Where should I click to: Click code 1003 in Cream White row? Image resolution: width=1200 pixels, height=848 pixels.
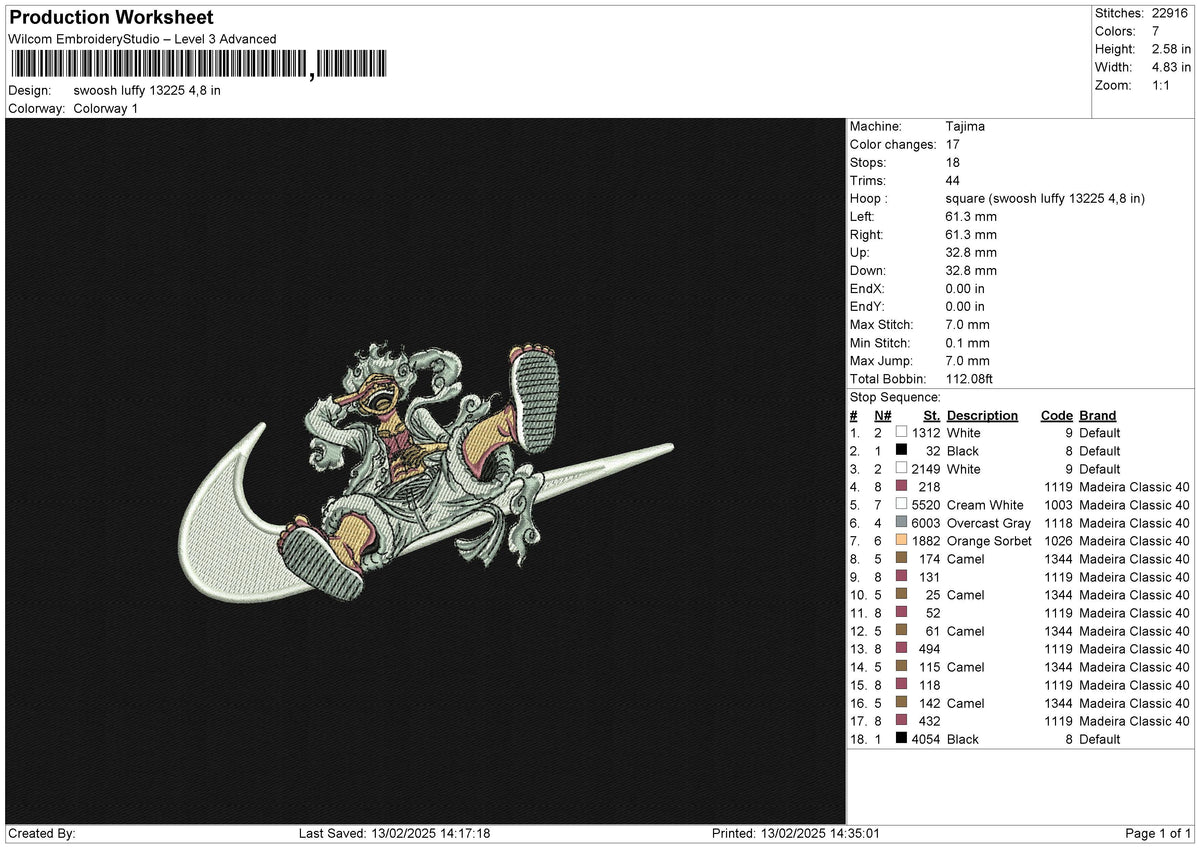(1058, 505)
